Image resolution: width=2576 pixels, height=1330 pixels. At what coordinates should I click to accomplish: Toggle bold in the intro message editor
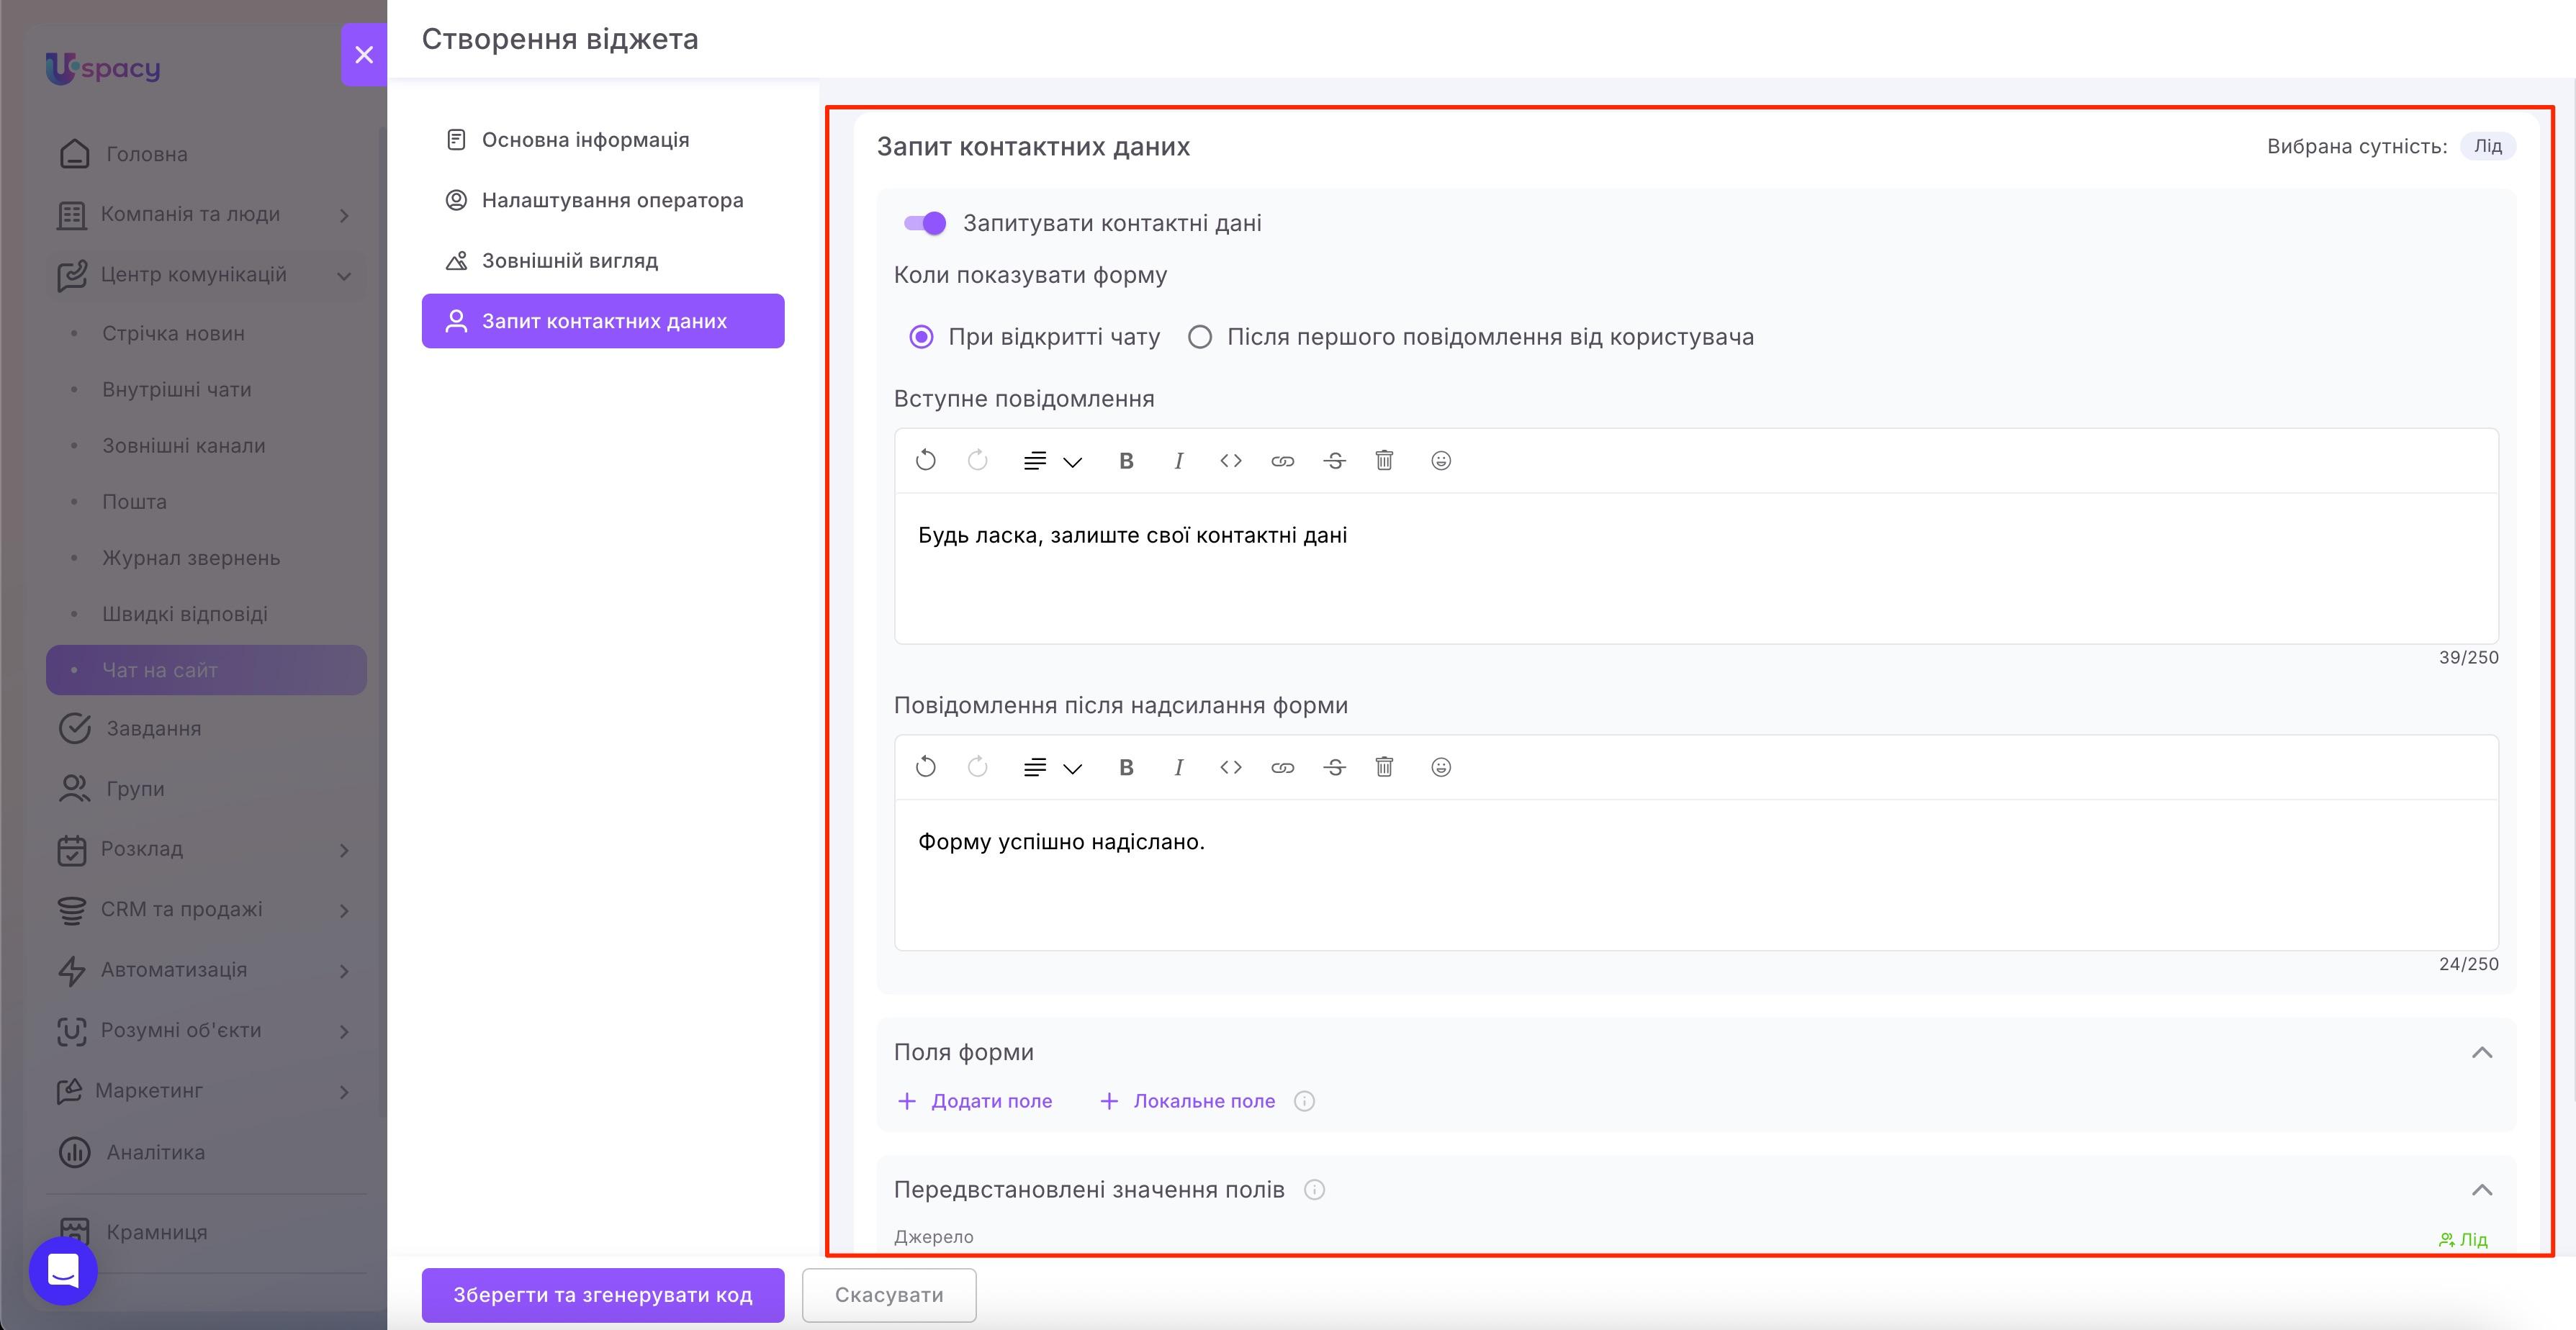click(1126, 461)
